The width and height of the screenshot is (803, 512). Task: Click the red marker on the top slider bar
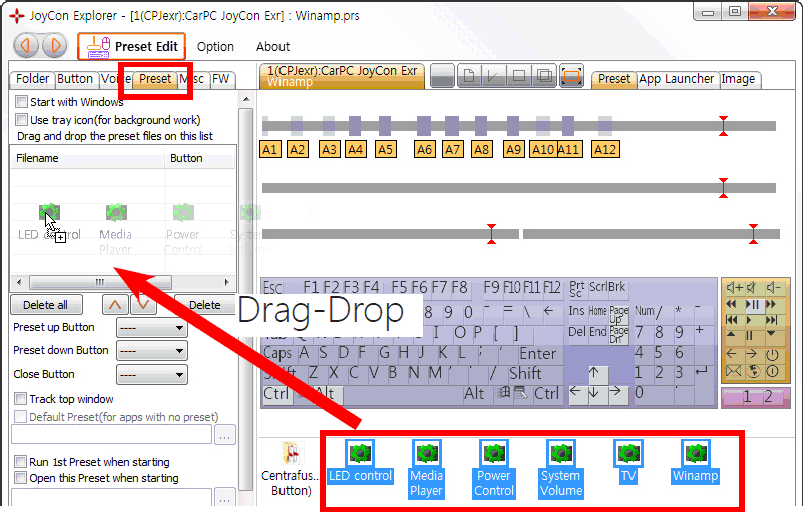723,126
